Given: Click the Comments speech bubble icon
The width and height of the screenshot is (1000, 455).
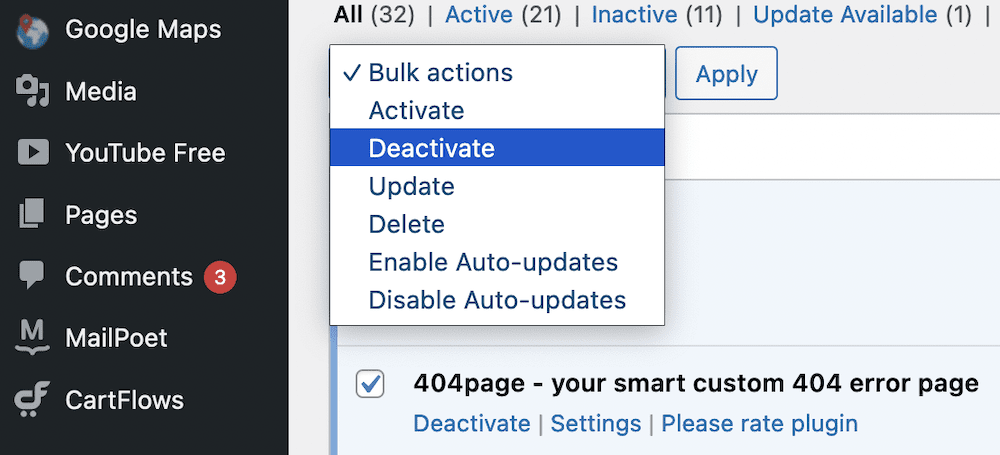Looking at the screenshot, I should 33,276.
